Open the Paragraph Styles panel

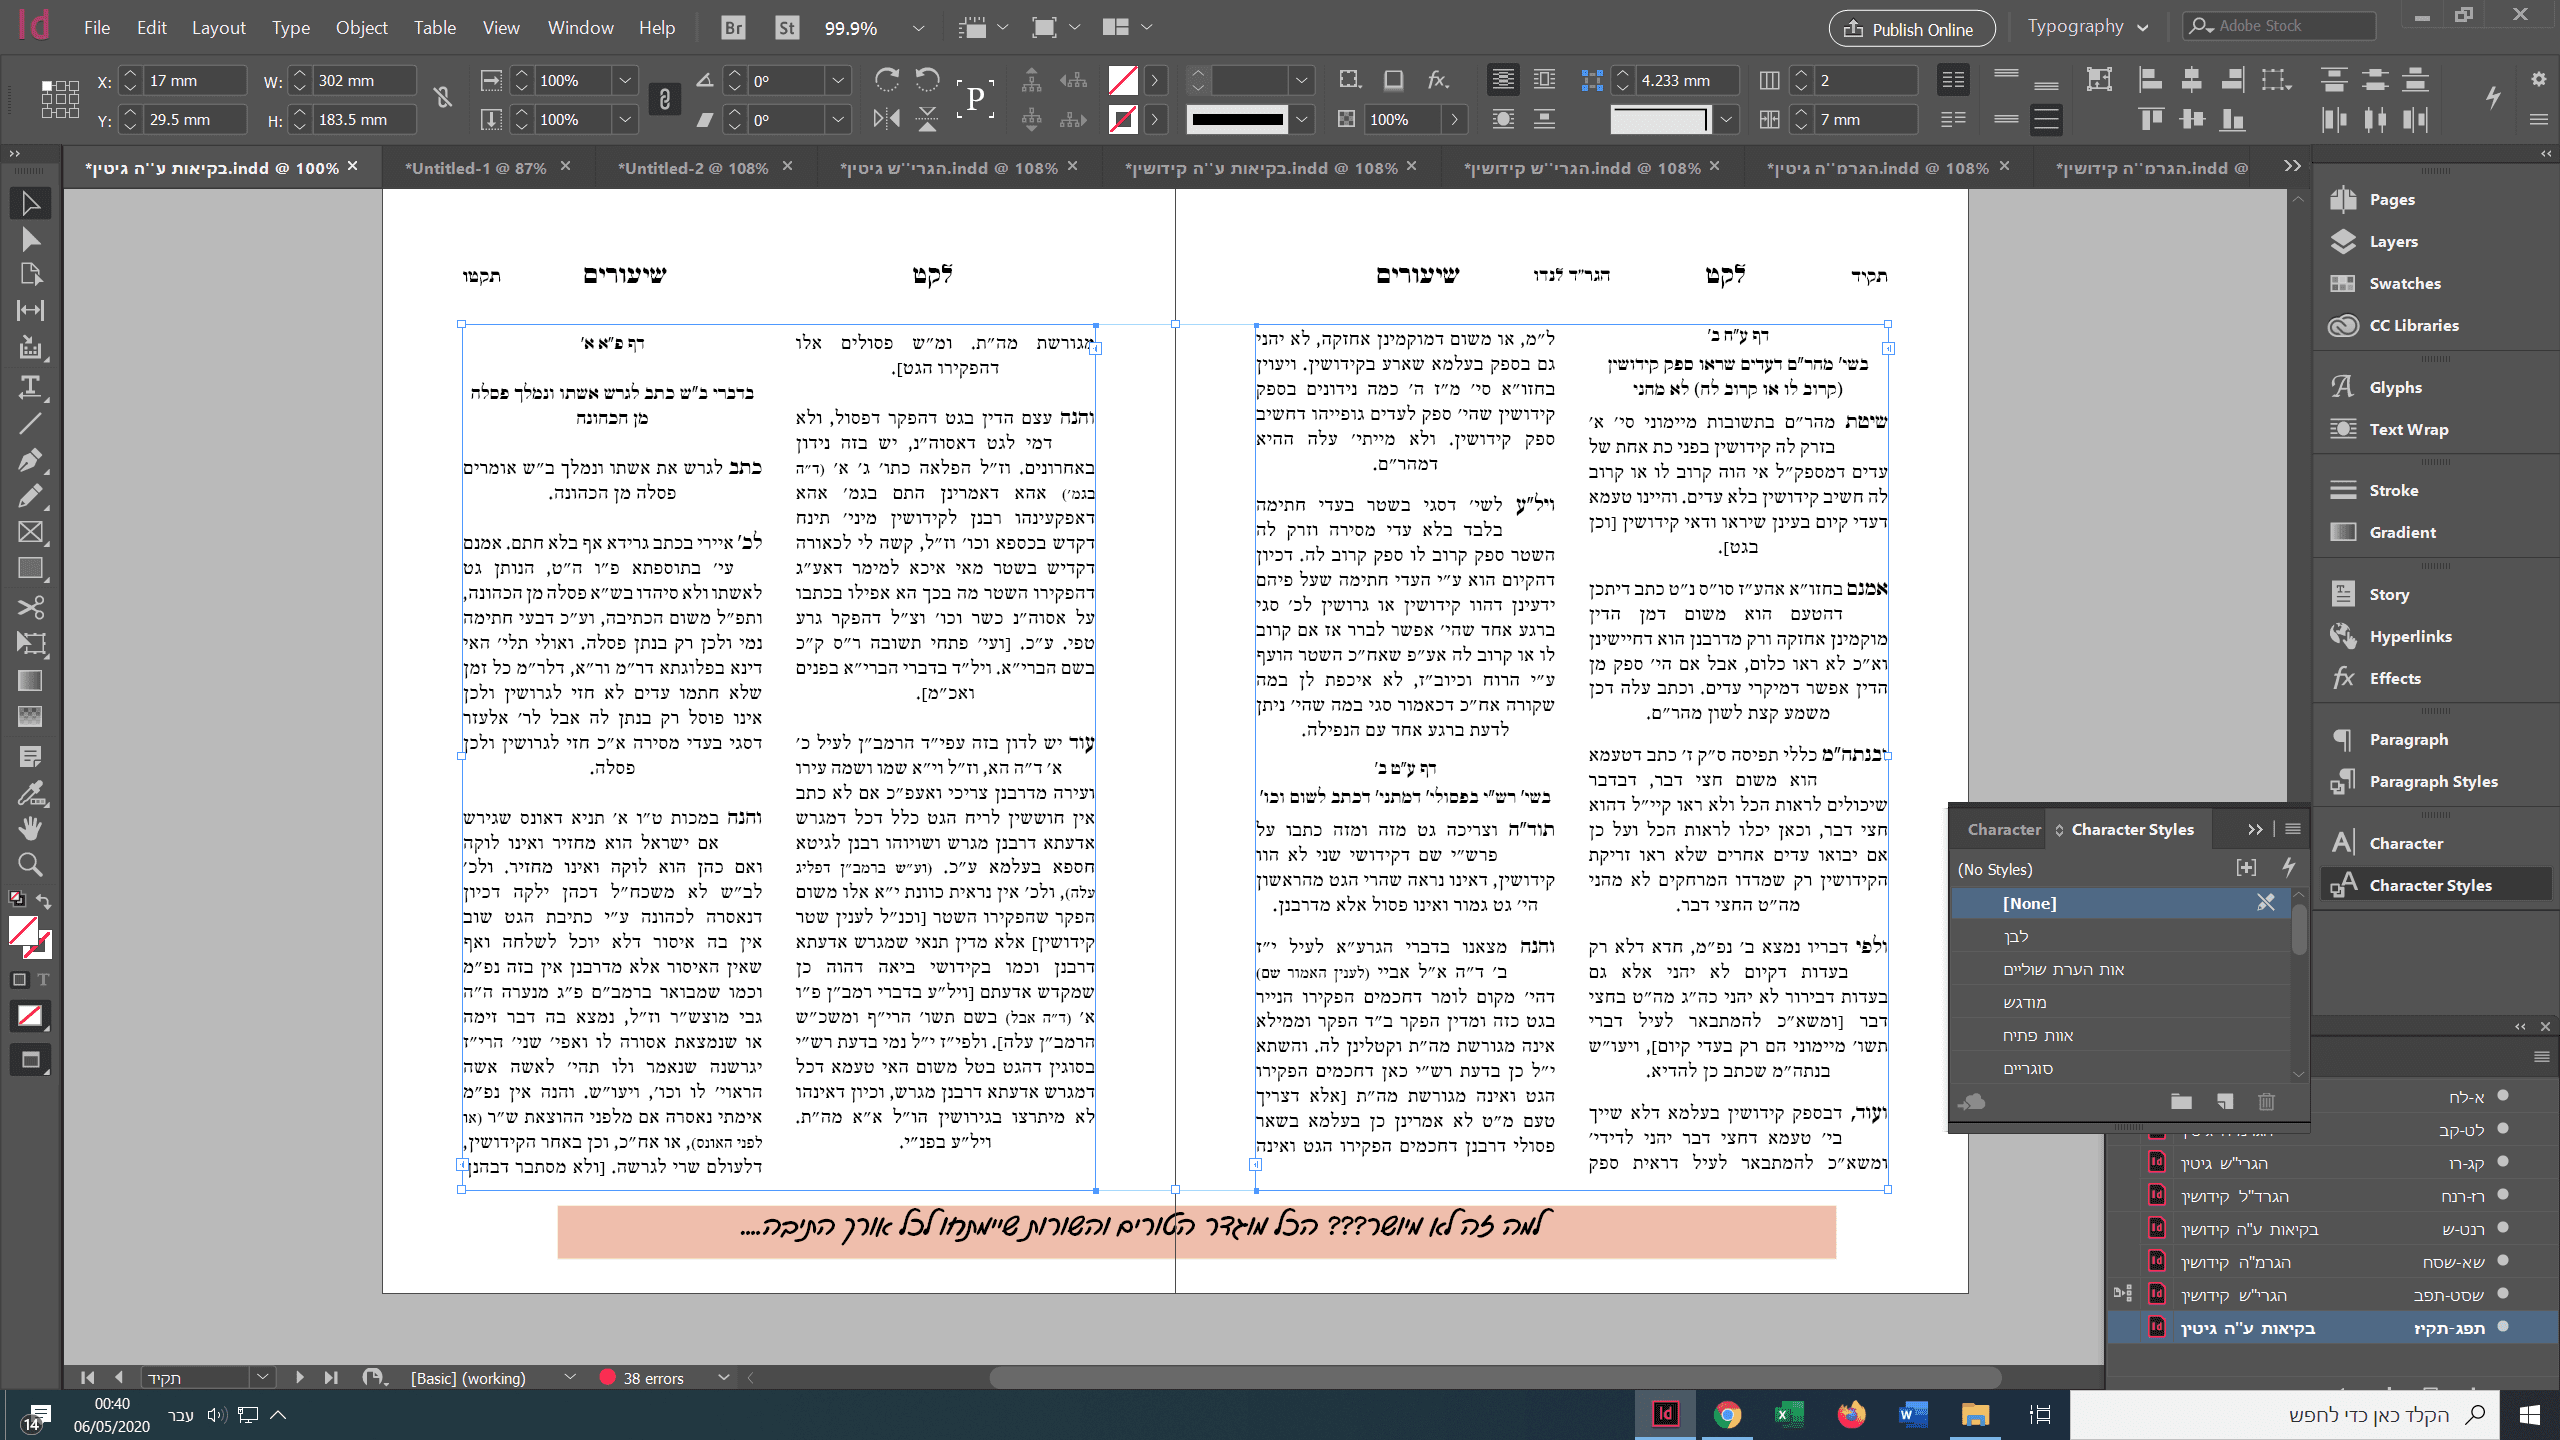coord(2432,781)
